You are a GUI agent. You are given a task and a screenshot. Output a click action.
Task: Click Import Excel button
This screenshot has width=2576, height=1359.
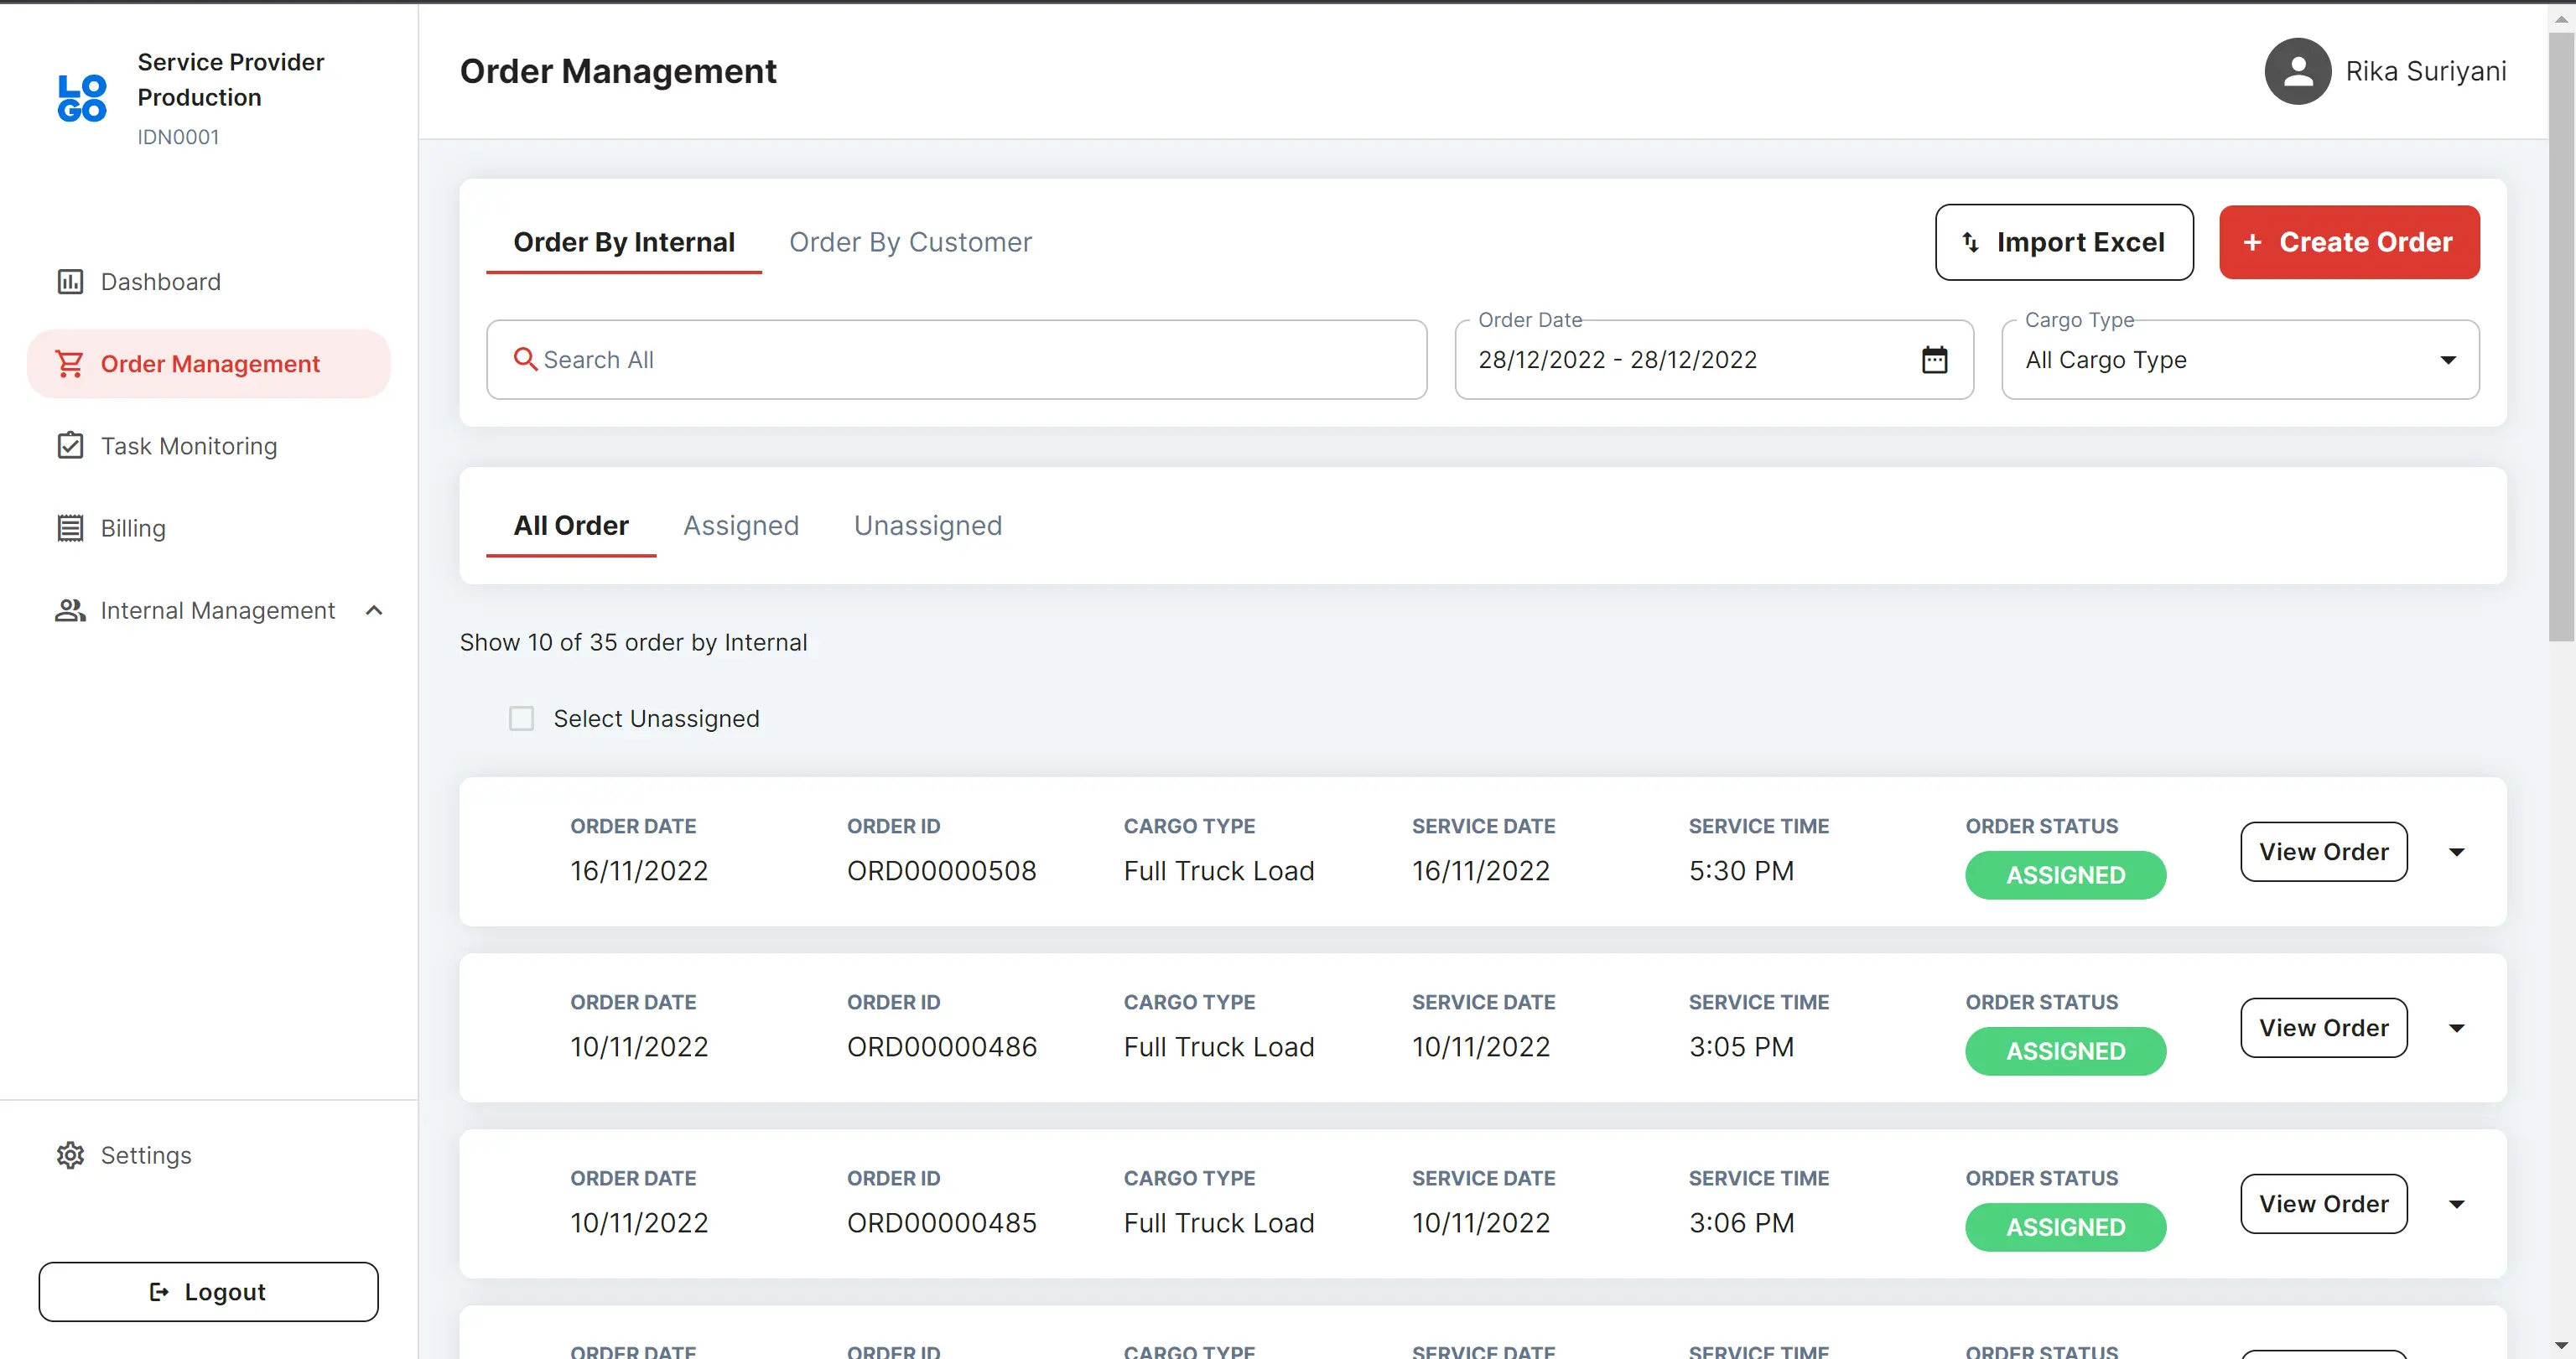point(2063,242)
